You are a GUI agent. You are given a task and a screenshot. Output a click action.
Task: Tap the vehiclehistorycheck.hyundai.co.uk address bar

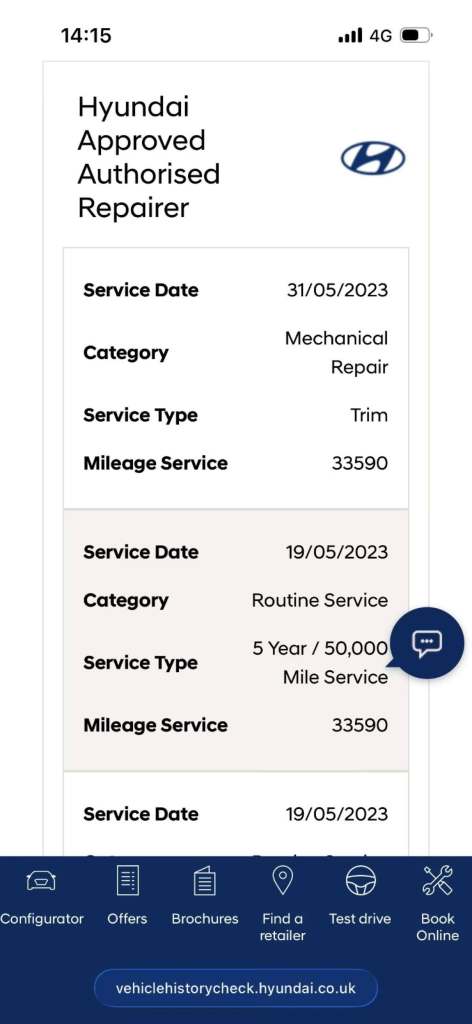(236, 987)
